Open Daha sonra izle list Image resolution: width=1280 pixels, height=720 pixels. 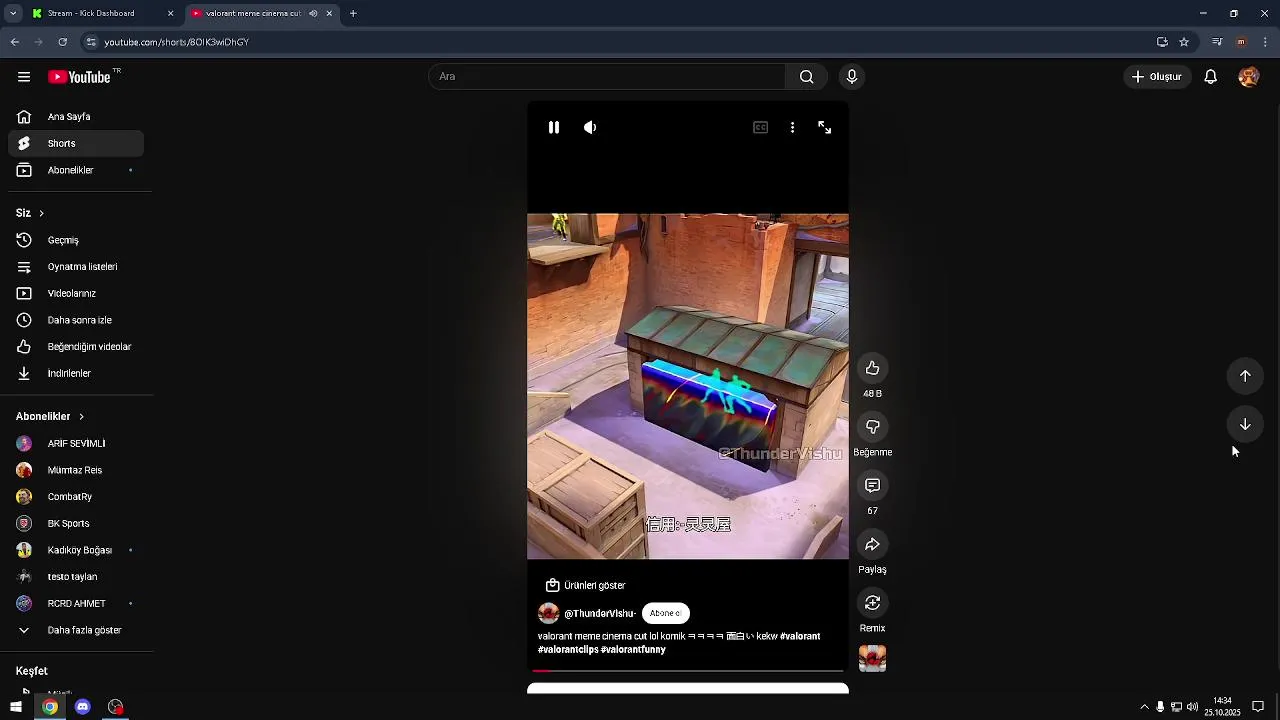[76, 320]
